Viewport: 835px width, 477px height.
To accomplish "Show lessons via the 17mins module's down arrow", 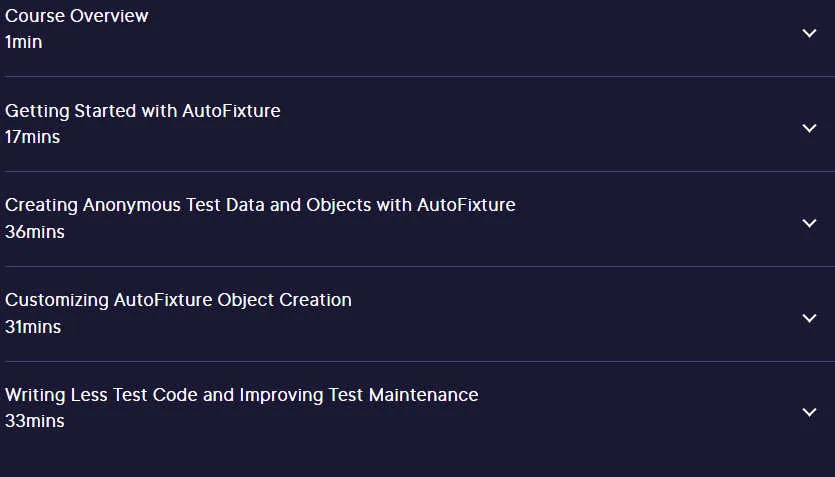I will (x=809, y=128).
